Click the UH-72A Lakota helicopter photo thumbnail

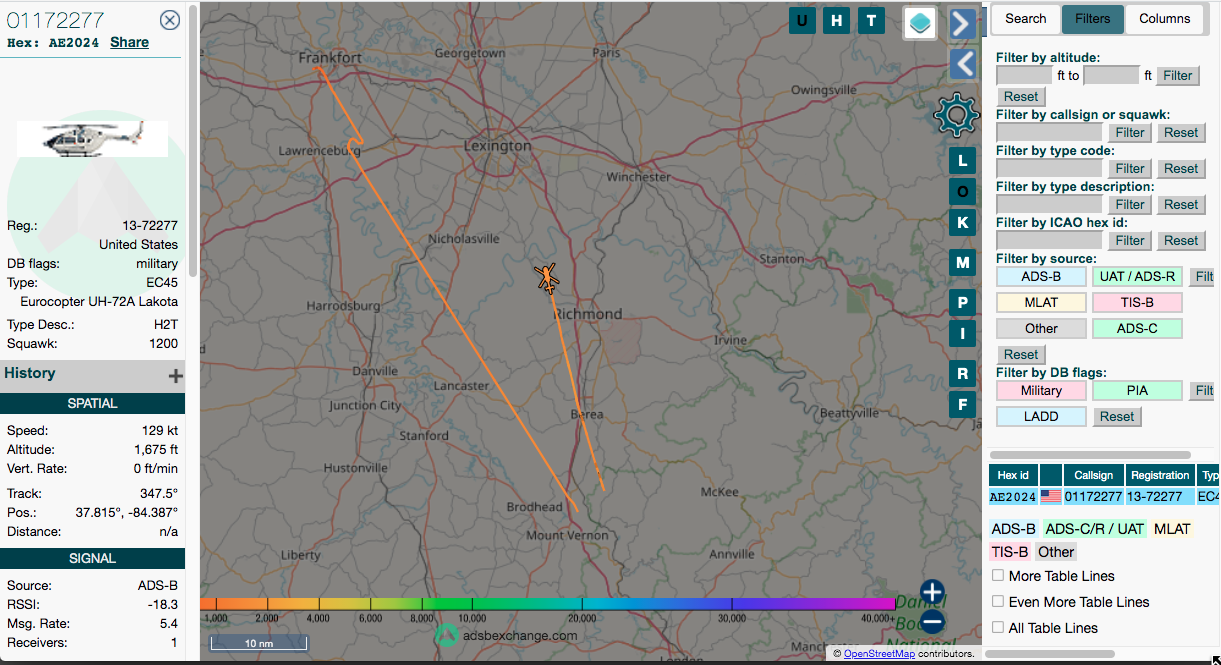pos(92,138)
